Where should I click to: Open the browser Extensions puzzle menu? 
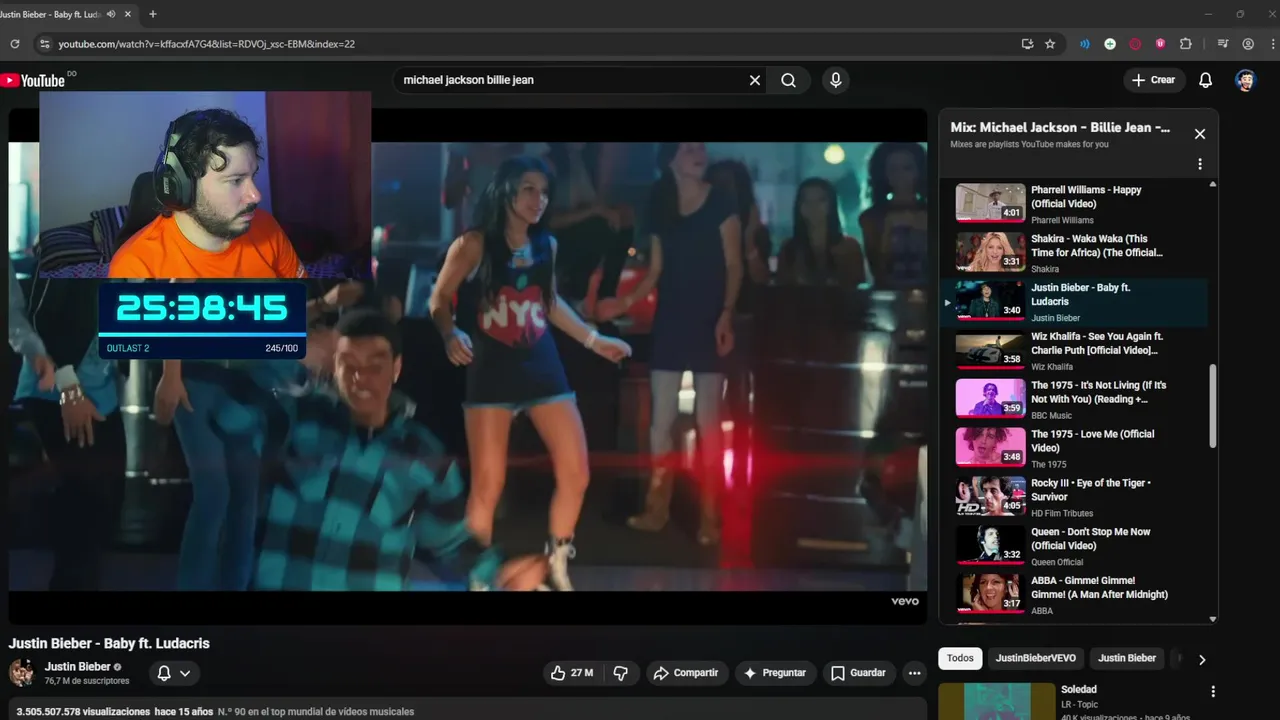[x=1186, y=44]
